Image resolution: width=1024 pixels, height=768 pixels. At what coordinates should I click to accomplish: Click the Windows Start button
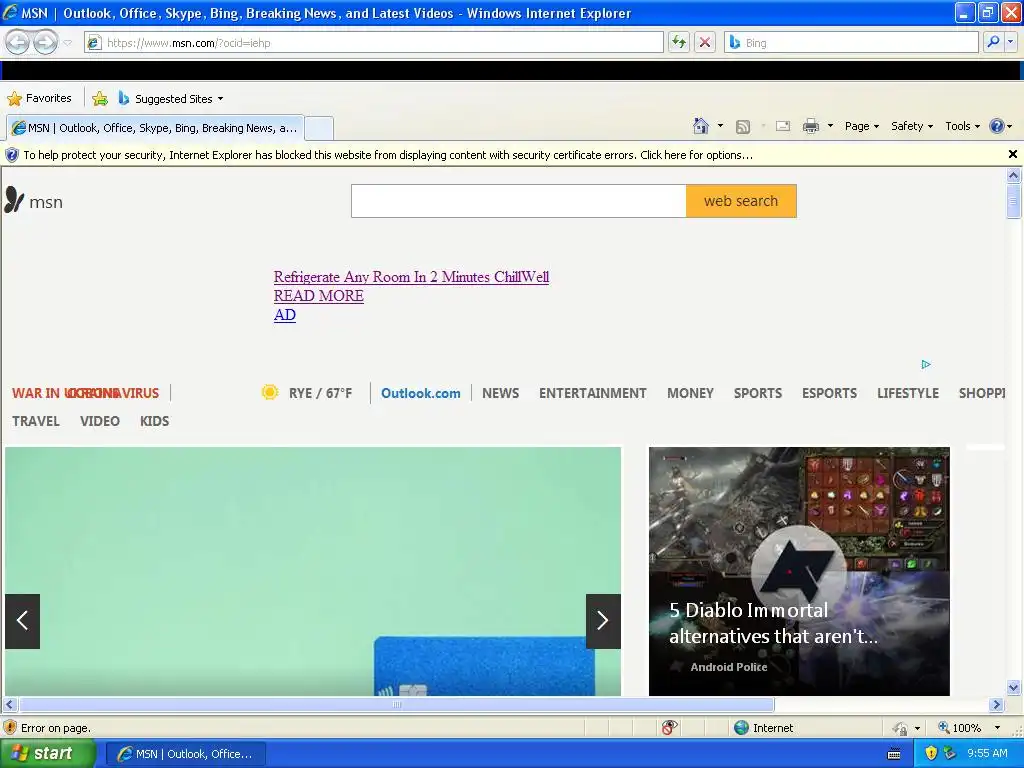[48, 754]
